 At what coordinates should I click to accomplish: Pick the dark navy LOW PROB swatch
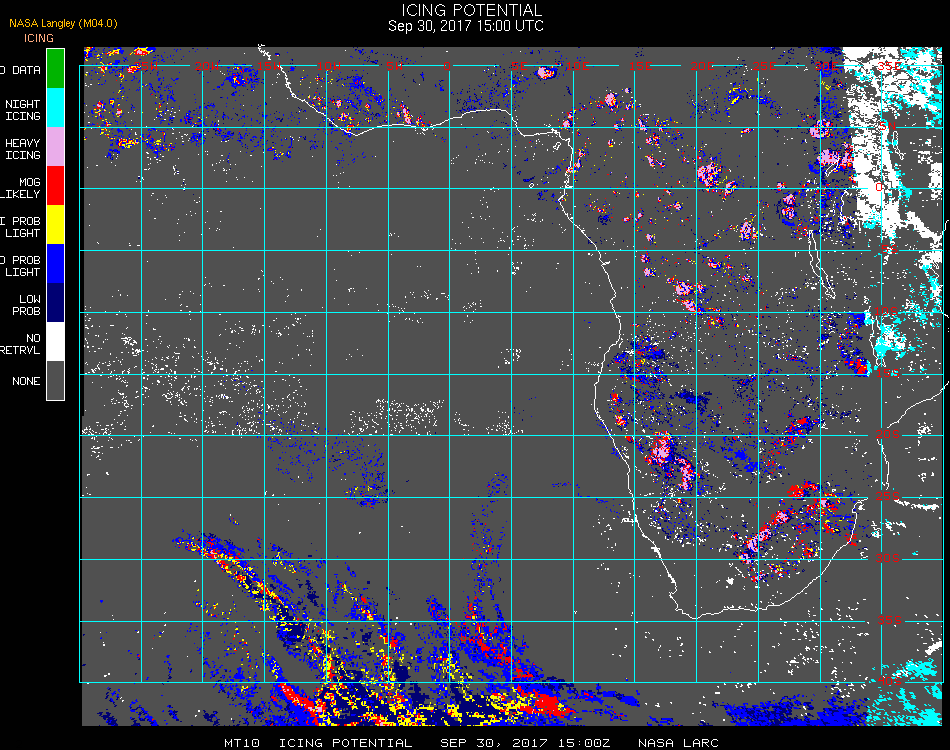55,303
